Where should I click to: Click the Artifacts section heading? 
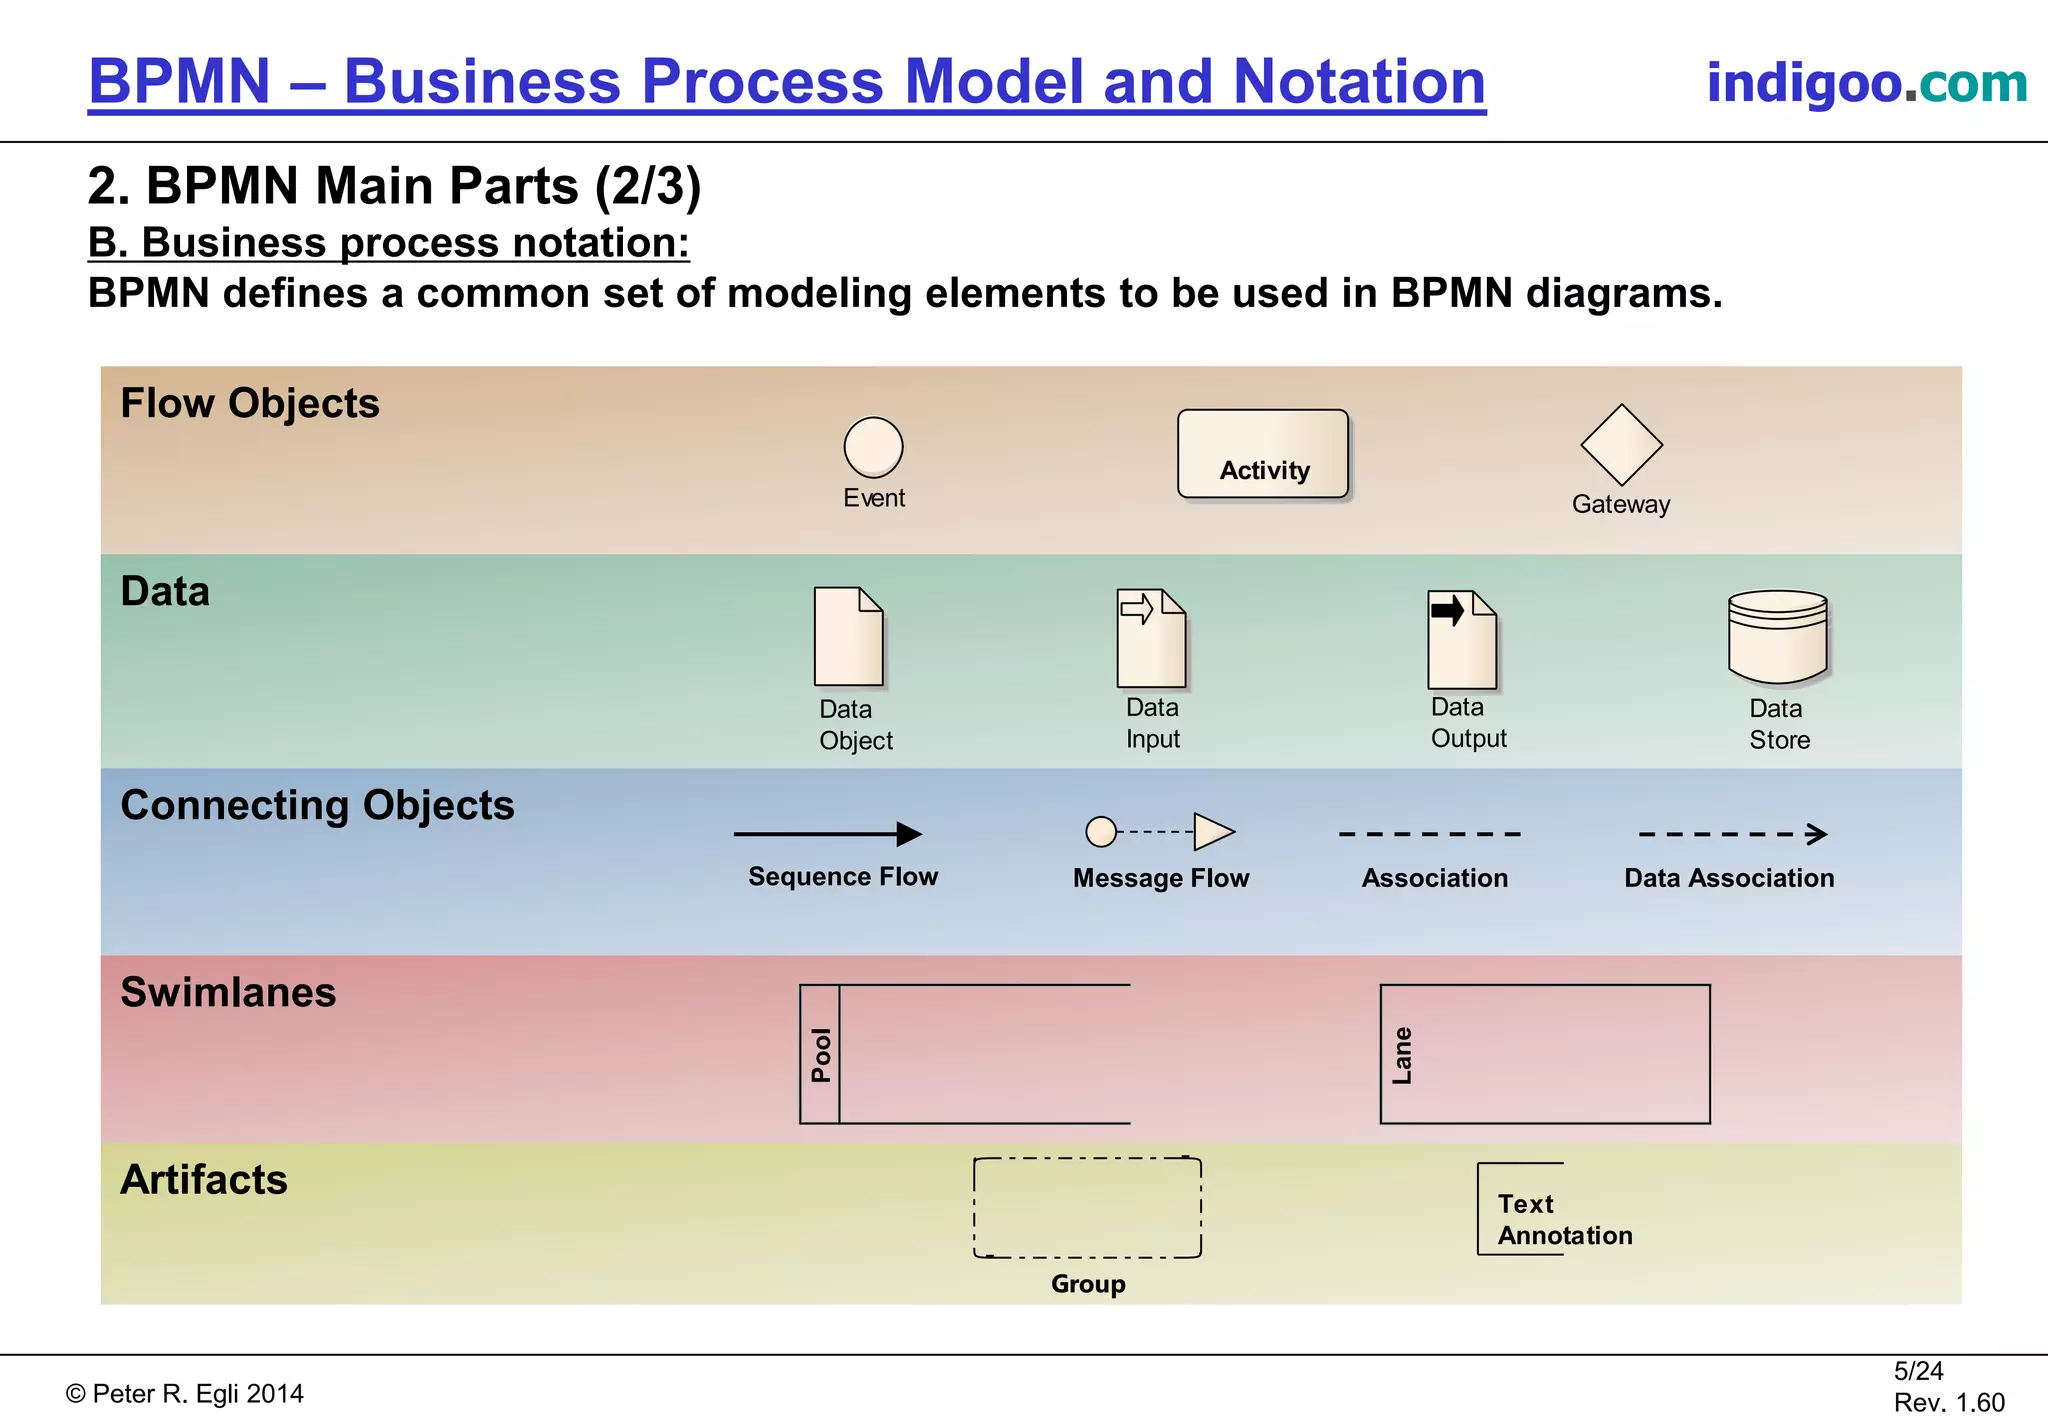click(204, 1180)
